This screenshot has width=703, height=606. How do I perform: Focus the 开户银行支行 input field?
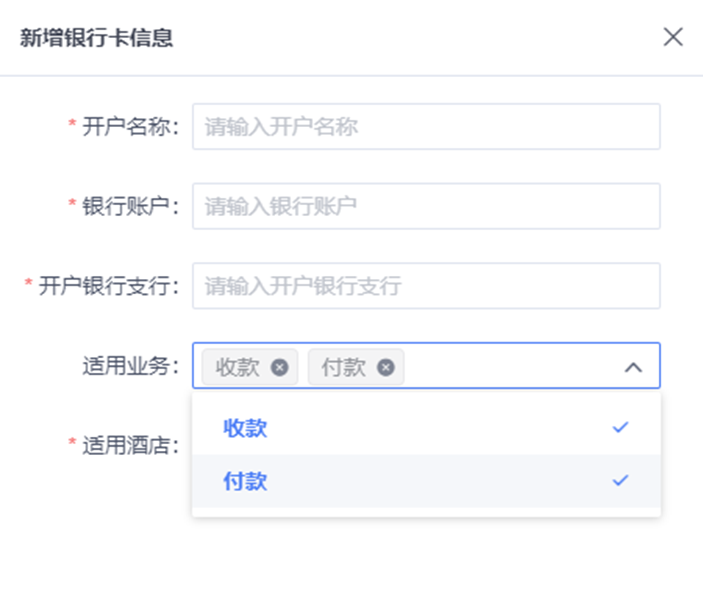(x=426, y=286)
